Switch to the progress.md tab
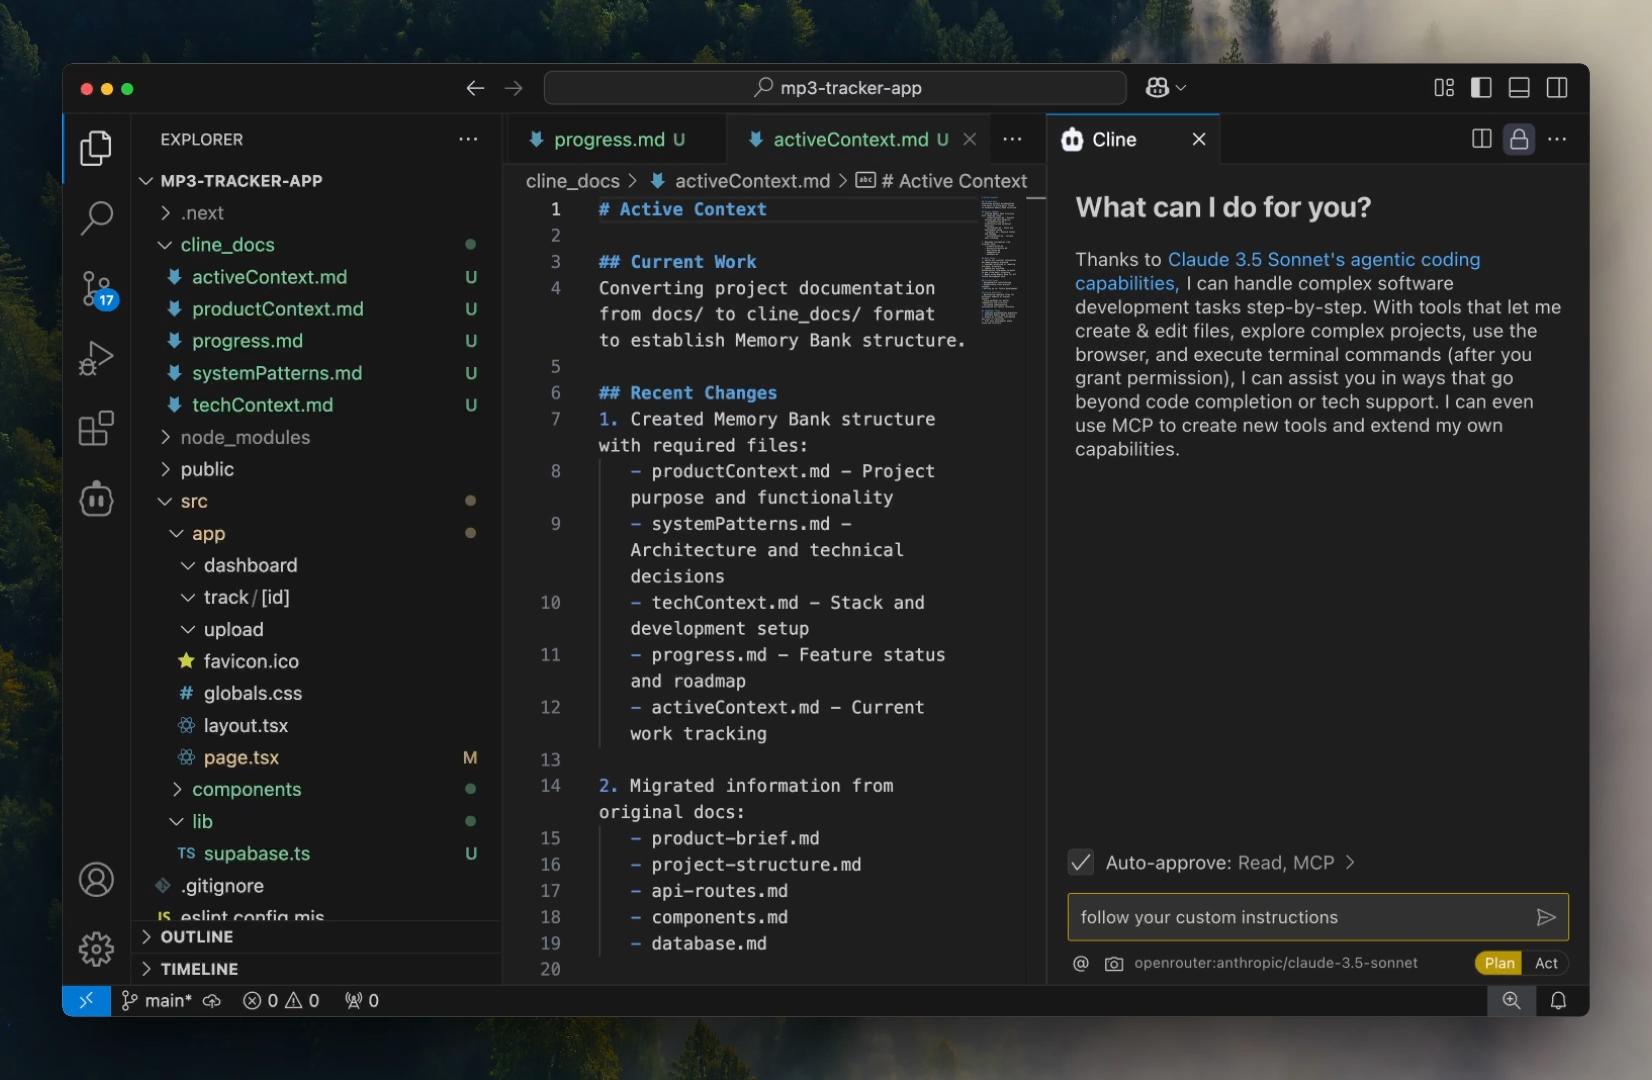 pyautogui.click(x=608, y=140)
